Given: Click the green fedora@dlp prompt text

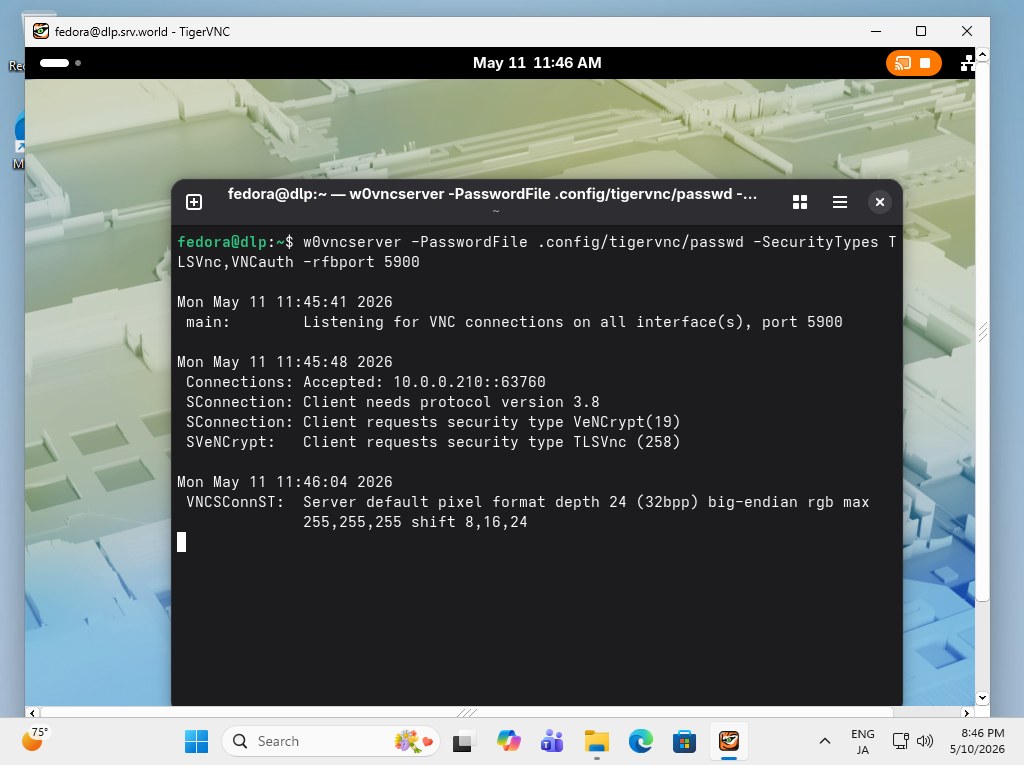Looking at the screenshot, I should [222, 242].
